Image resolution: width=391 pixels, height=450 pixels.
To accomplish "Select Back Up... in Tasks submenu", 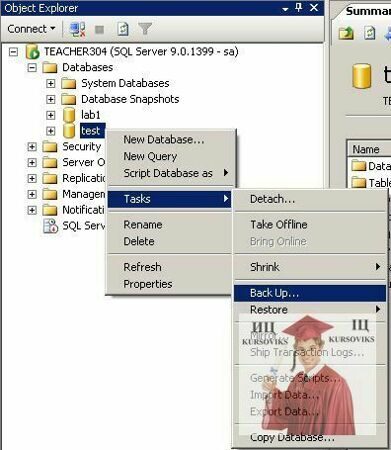I will pyautogui.click(x=310, y=293).
